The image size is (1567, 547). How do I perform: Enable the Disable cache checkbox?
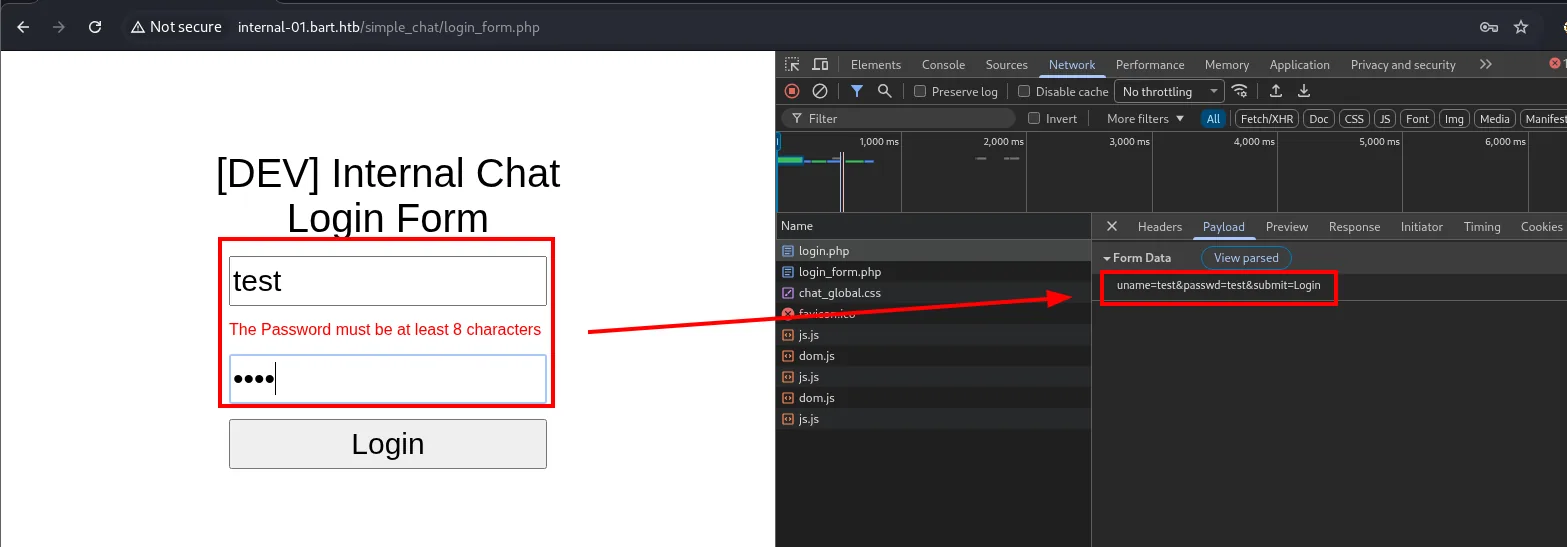[x=1024, y=91]
